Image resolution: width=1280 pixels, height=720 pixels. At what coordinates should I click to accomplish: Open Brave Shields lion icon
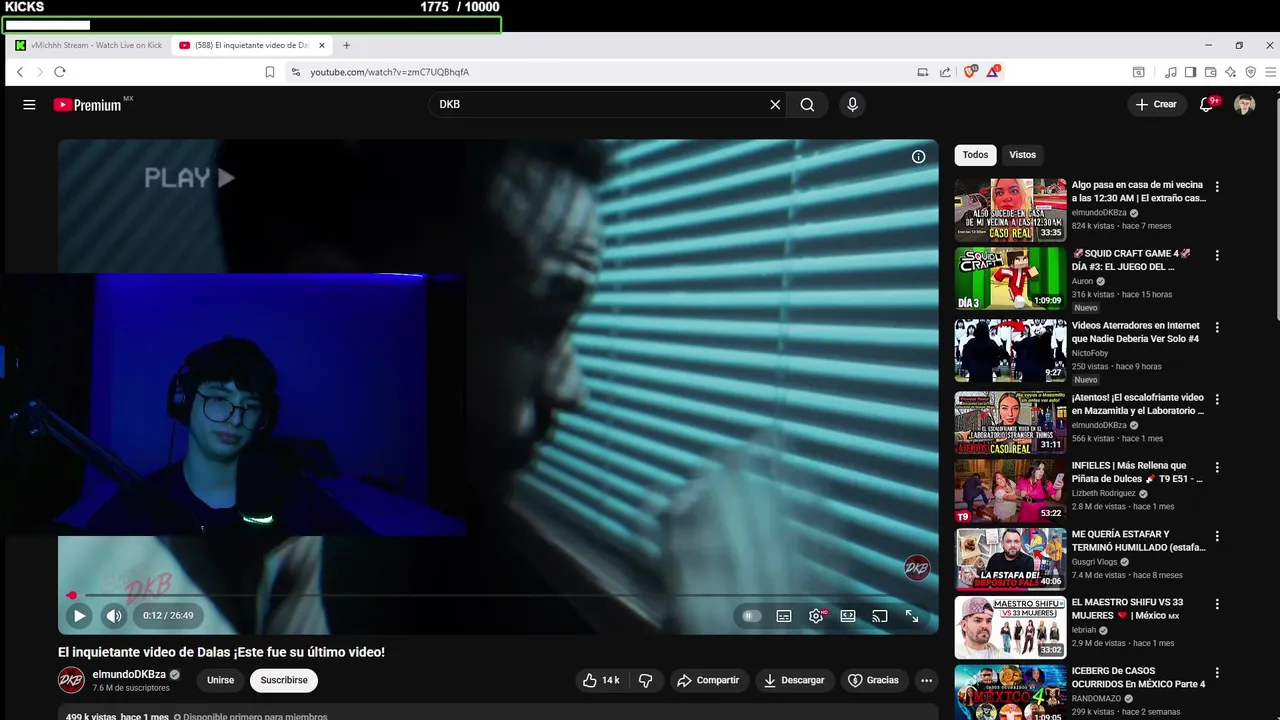[x=970, y=72]
